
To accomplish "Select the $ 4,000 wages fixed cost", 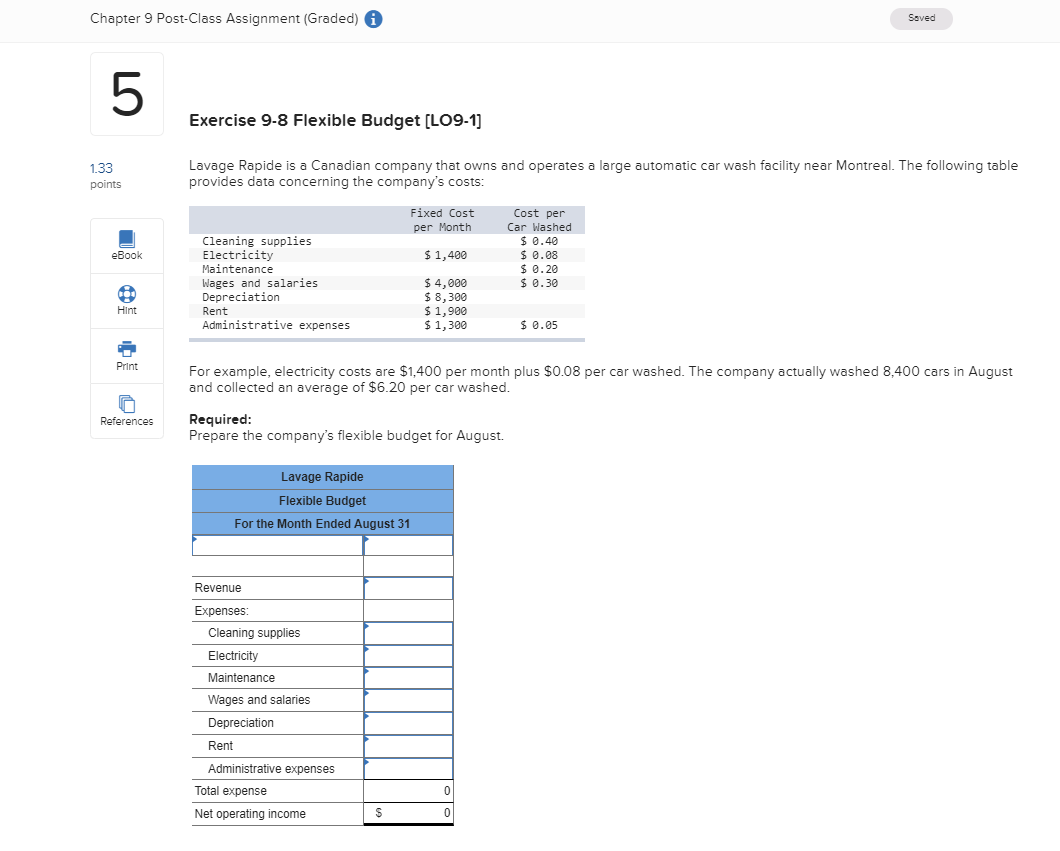I will pyautogui.click(x=445, y=283).
